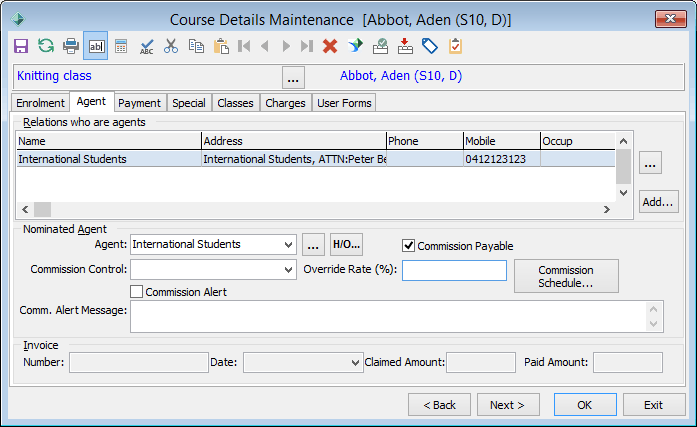Click the Mobile column header
Screen dimensions: 697x427
pyautogui.click(x=502, y=141)
